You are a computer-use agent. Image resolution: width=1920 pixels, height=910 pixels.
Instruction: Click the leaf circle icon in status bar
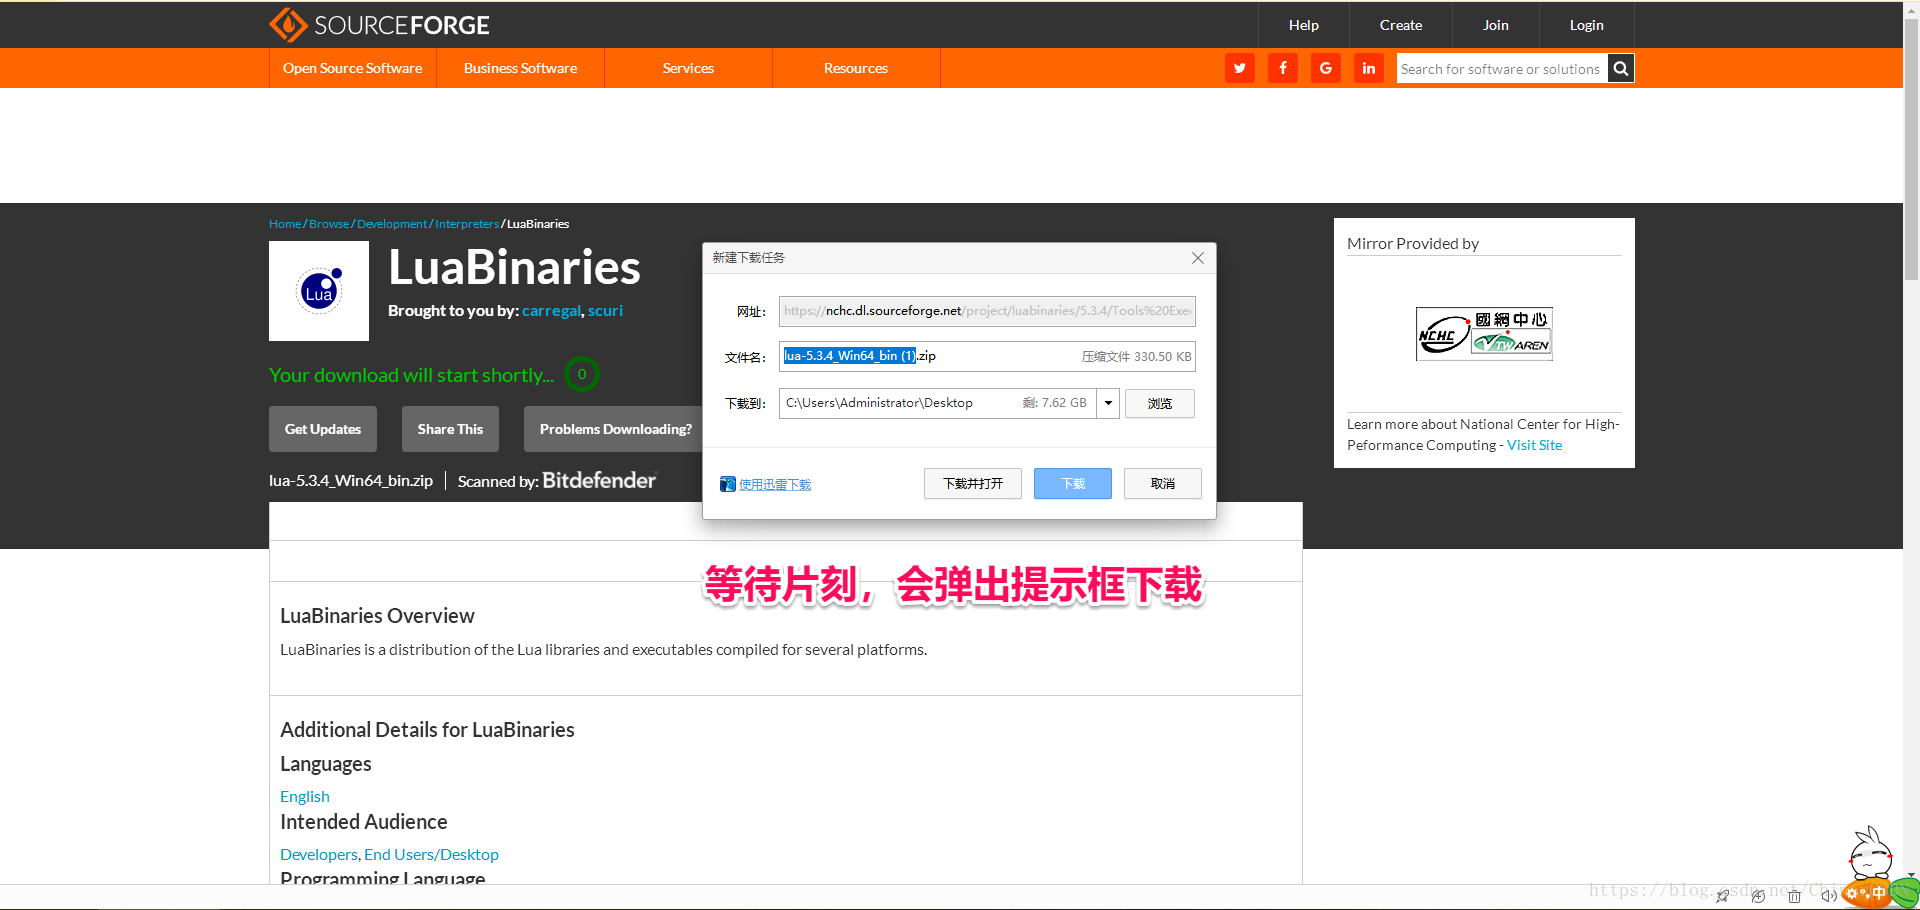tap(1758, 896)
